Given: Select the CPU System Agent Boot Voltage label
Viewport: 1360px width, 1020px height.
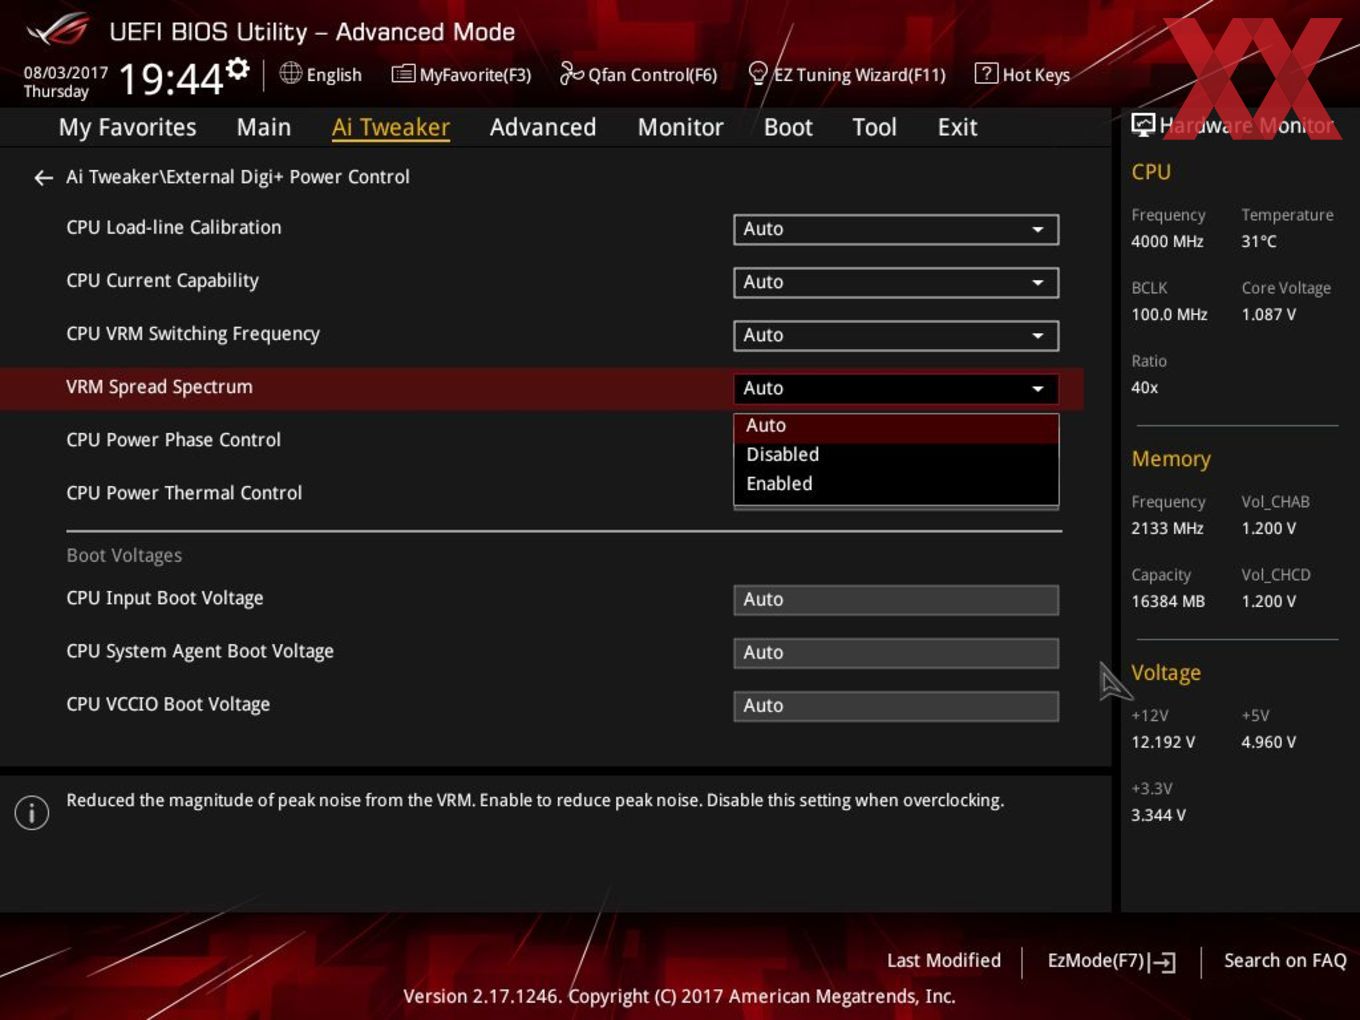Looking at the screenshot, I should 200,651.
